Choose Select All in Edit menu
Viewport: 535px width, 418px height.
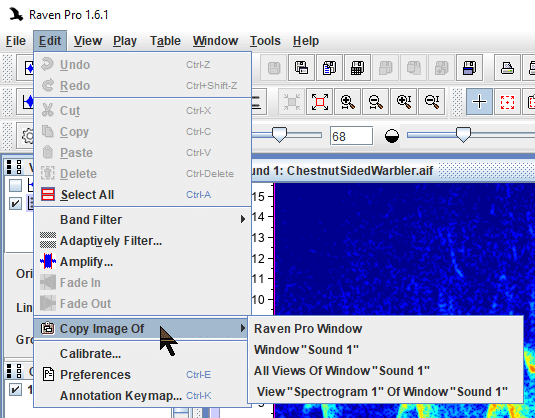pyautogui.click(x=143, y=195)
